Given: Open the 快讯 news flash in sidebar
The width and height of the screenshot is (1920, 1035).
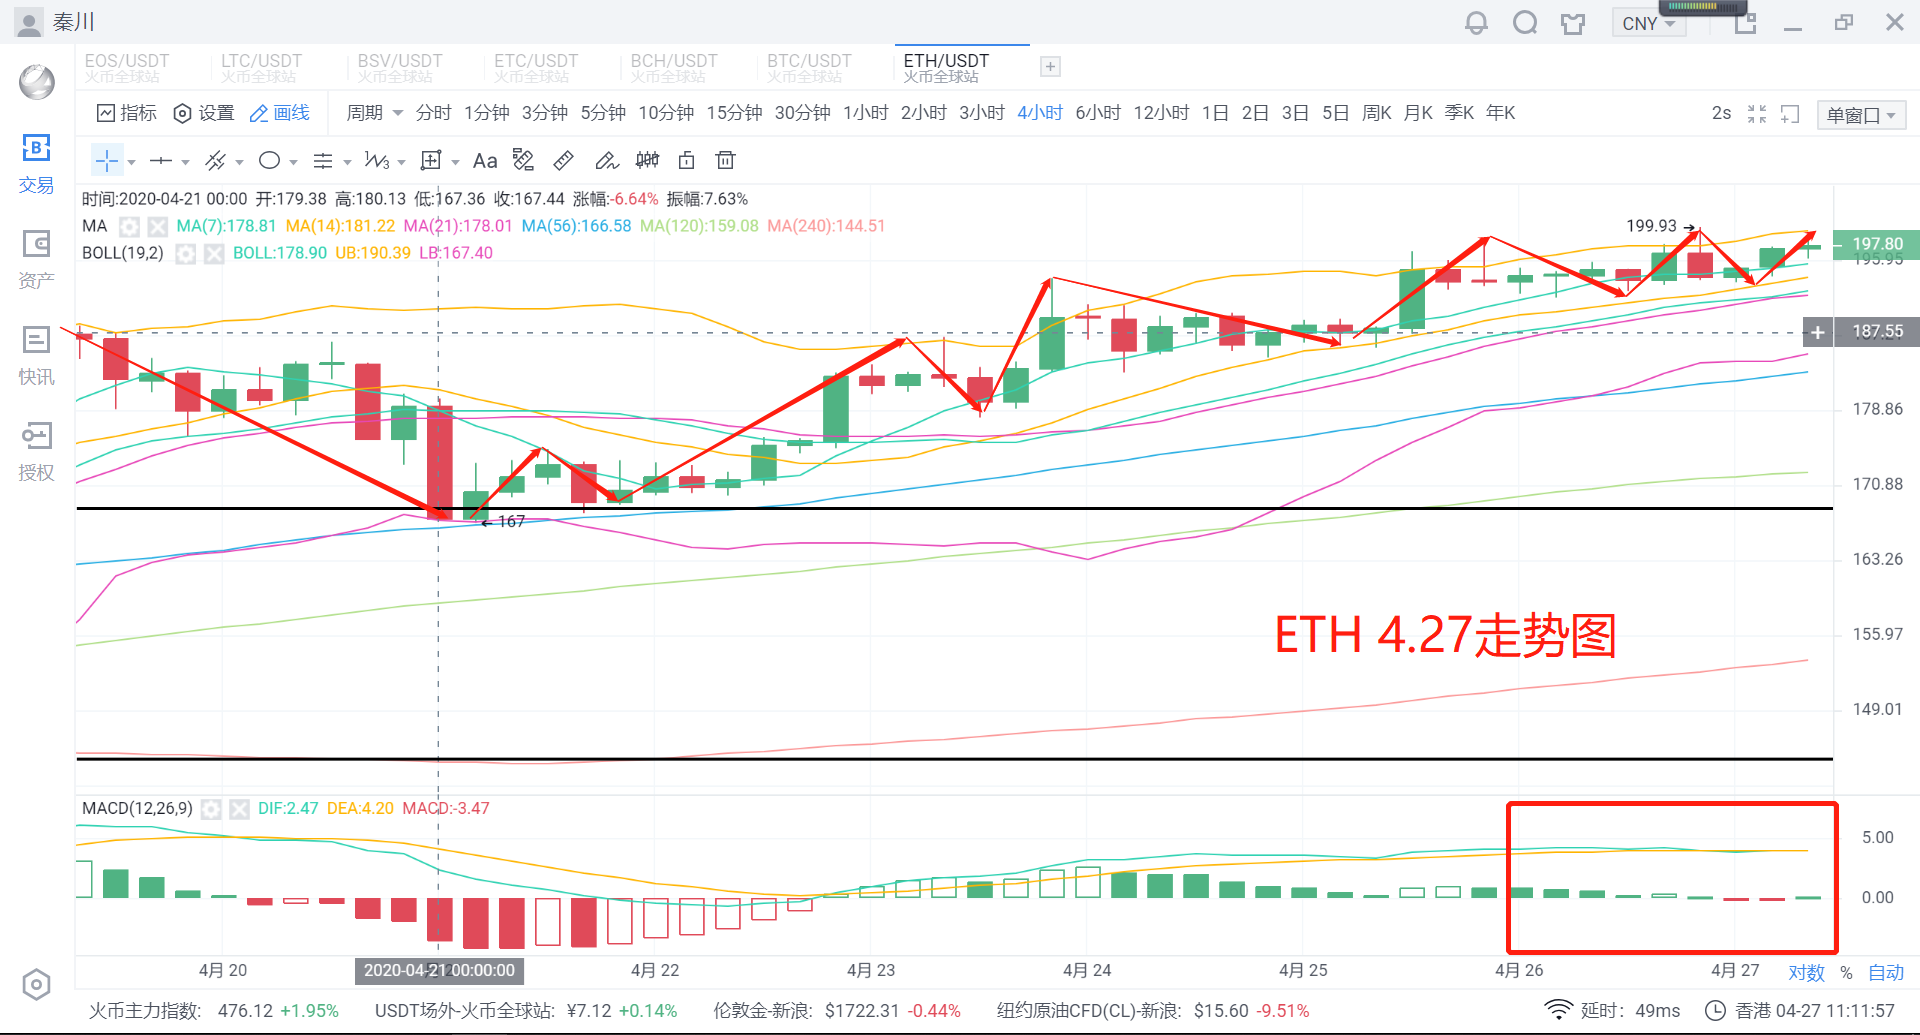Looking at the screenshot, I should 36,356.
